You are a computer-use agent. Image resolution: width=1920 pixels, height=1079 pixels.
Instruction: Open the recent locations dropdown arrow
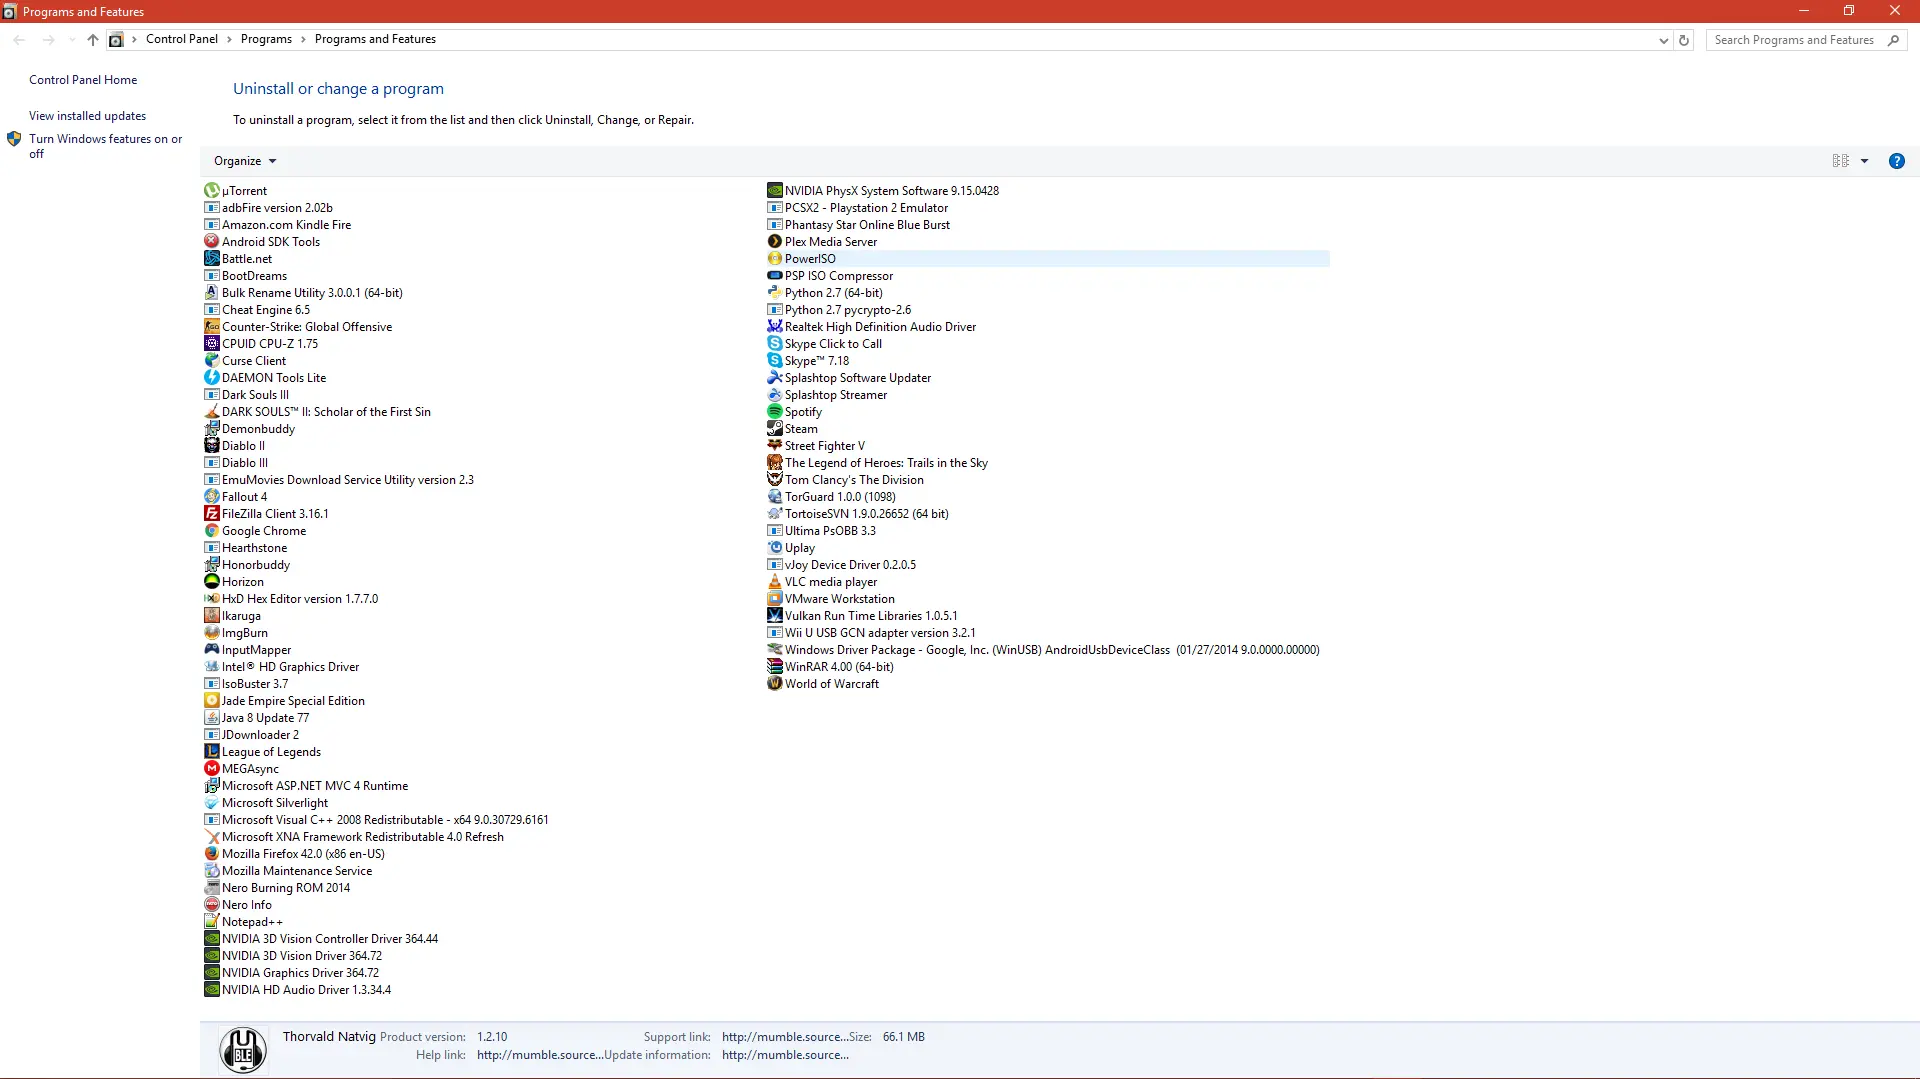72,40
